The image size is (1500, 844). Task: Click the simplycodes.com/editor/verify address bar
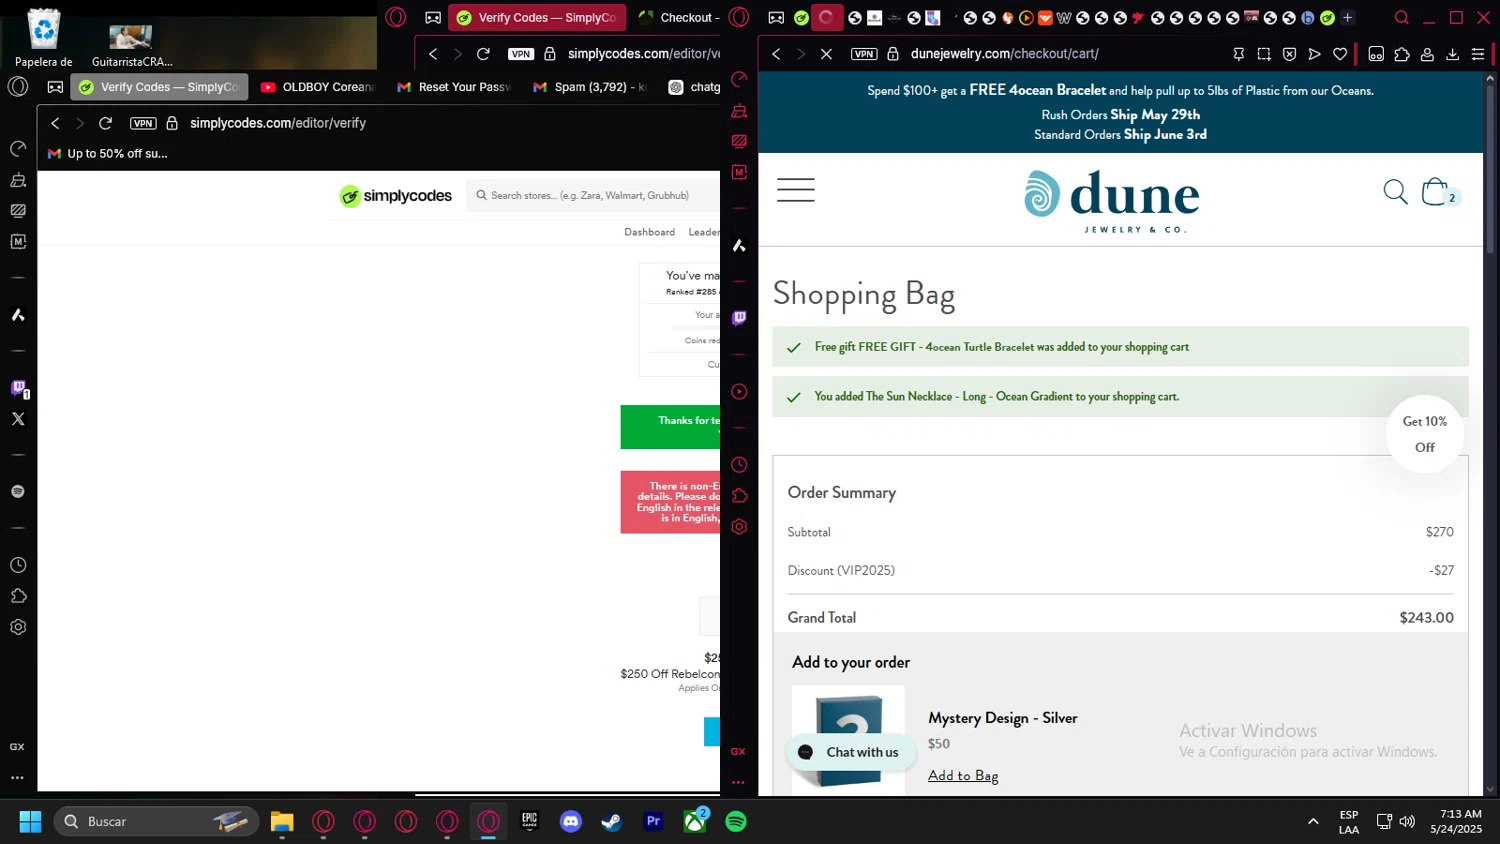[278, 123]
